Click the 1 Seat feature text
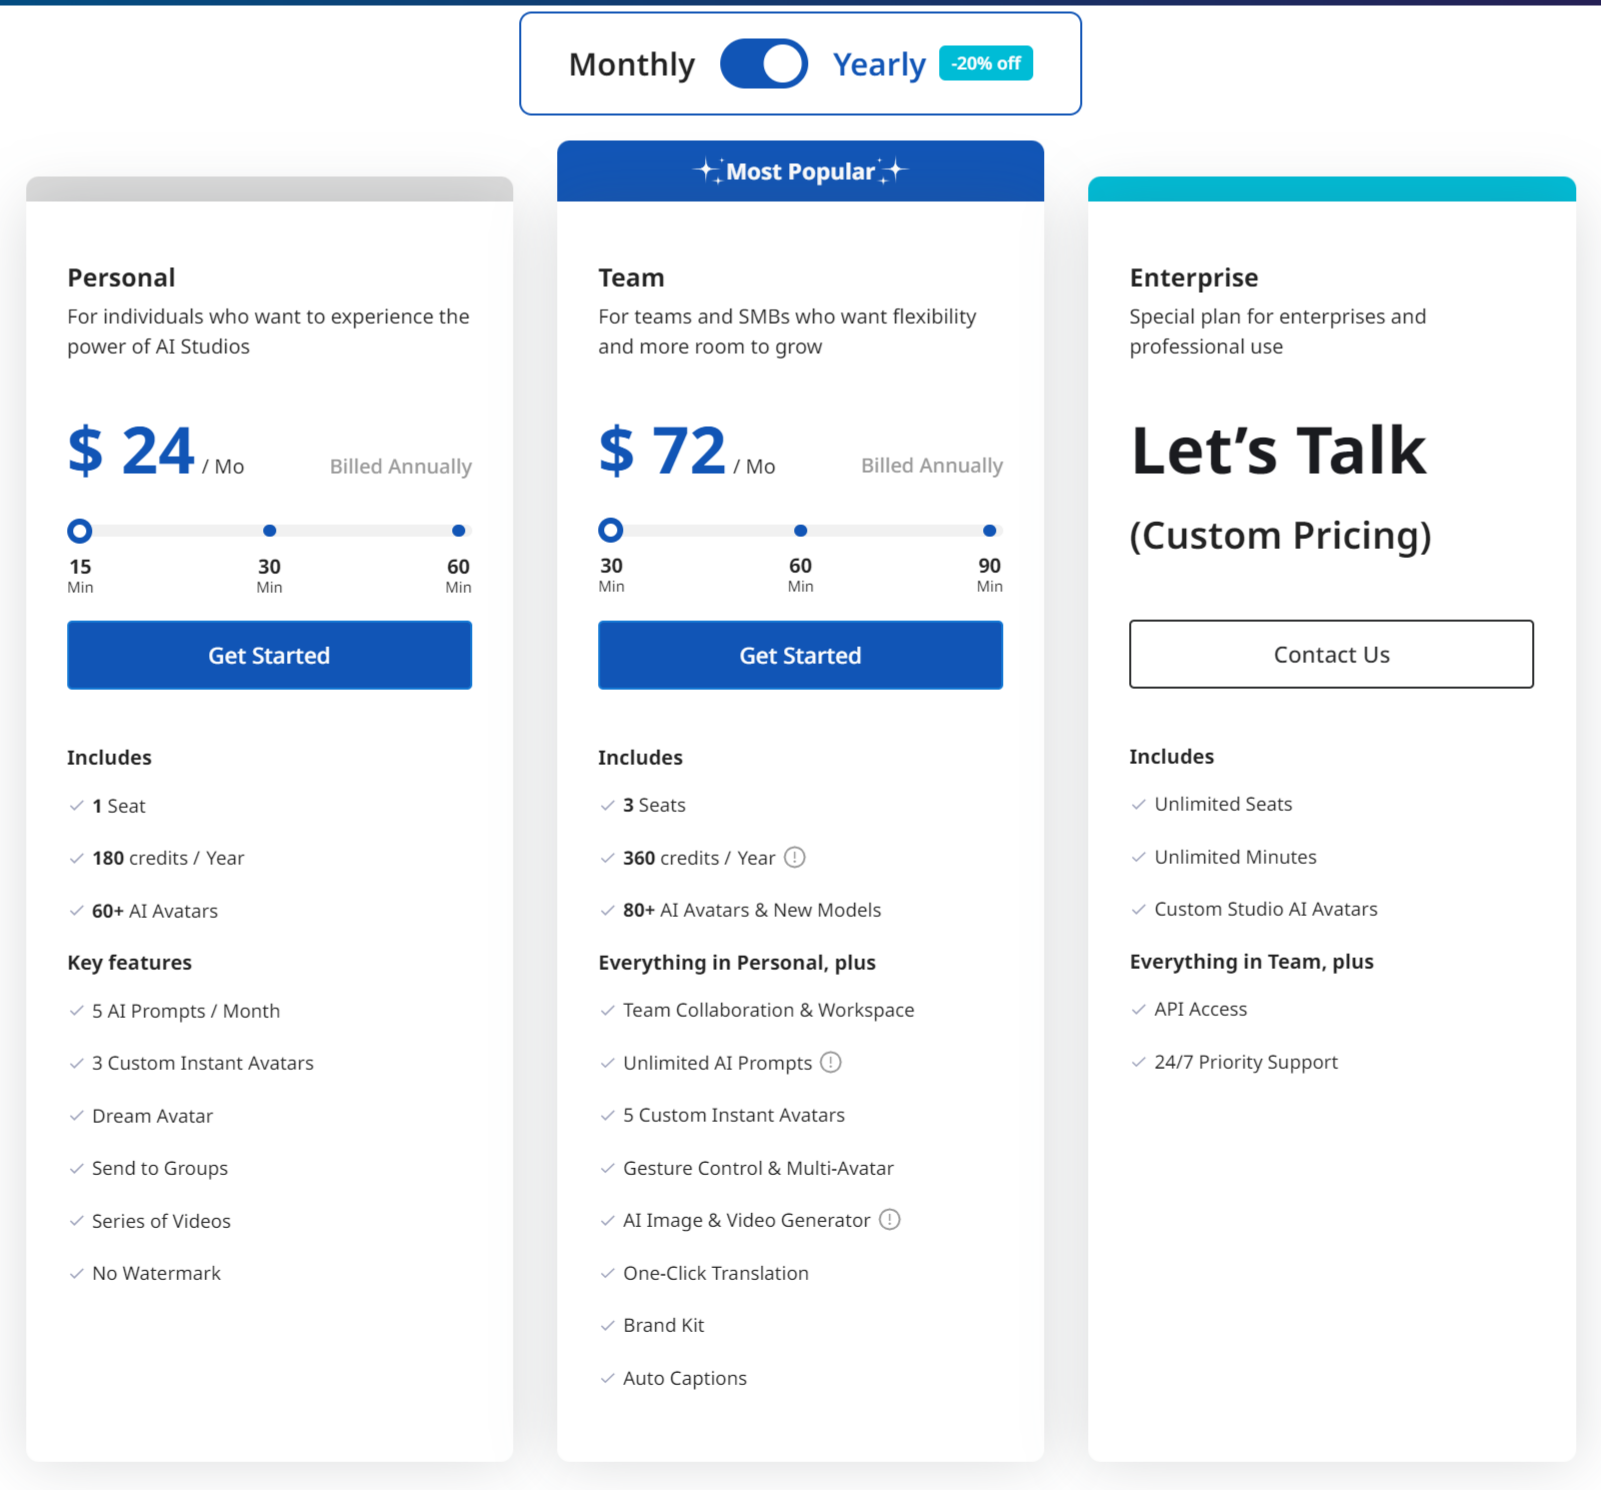The image size is (1601, 1490). pyautogui.click(x=119, y=806)
